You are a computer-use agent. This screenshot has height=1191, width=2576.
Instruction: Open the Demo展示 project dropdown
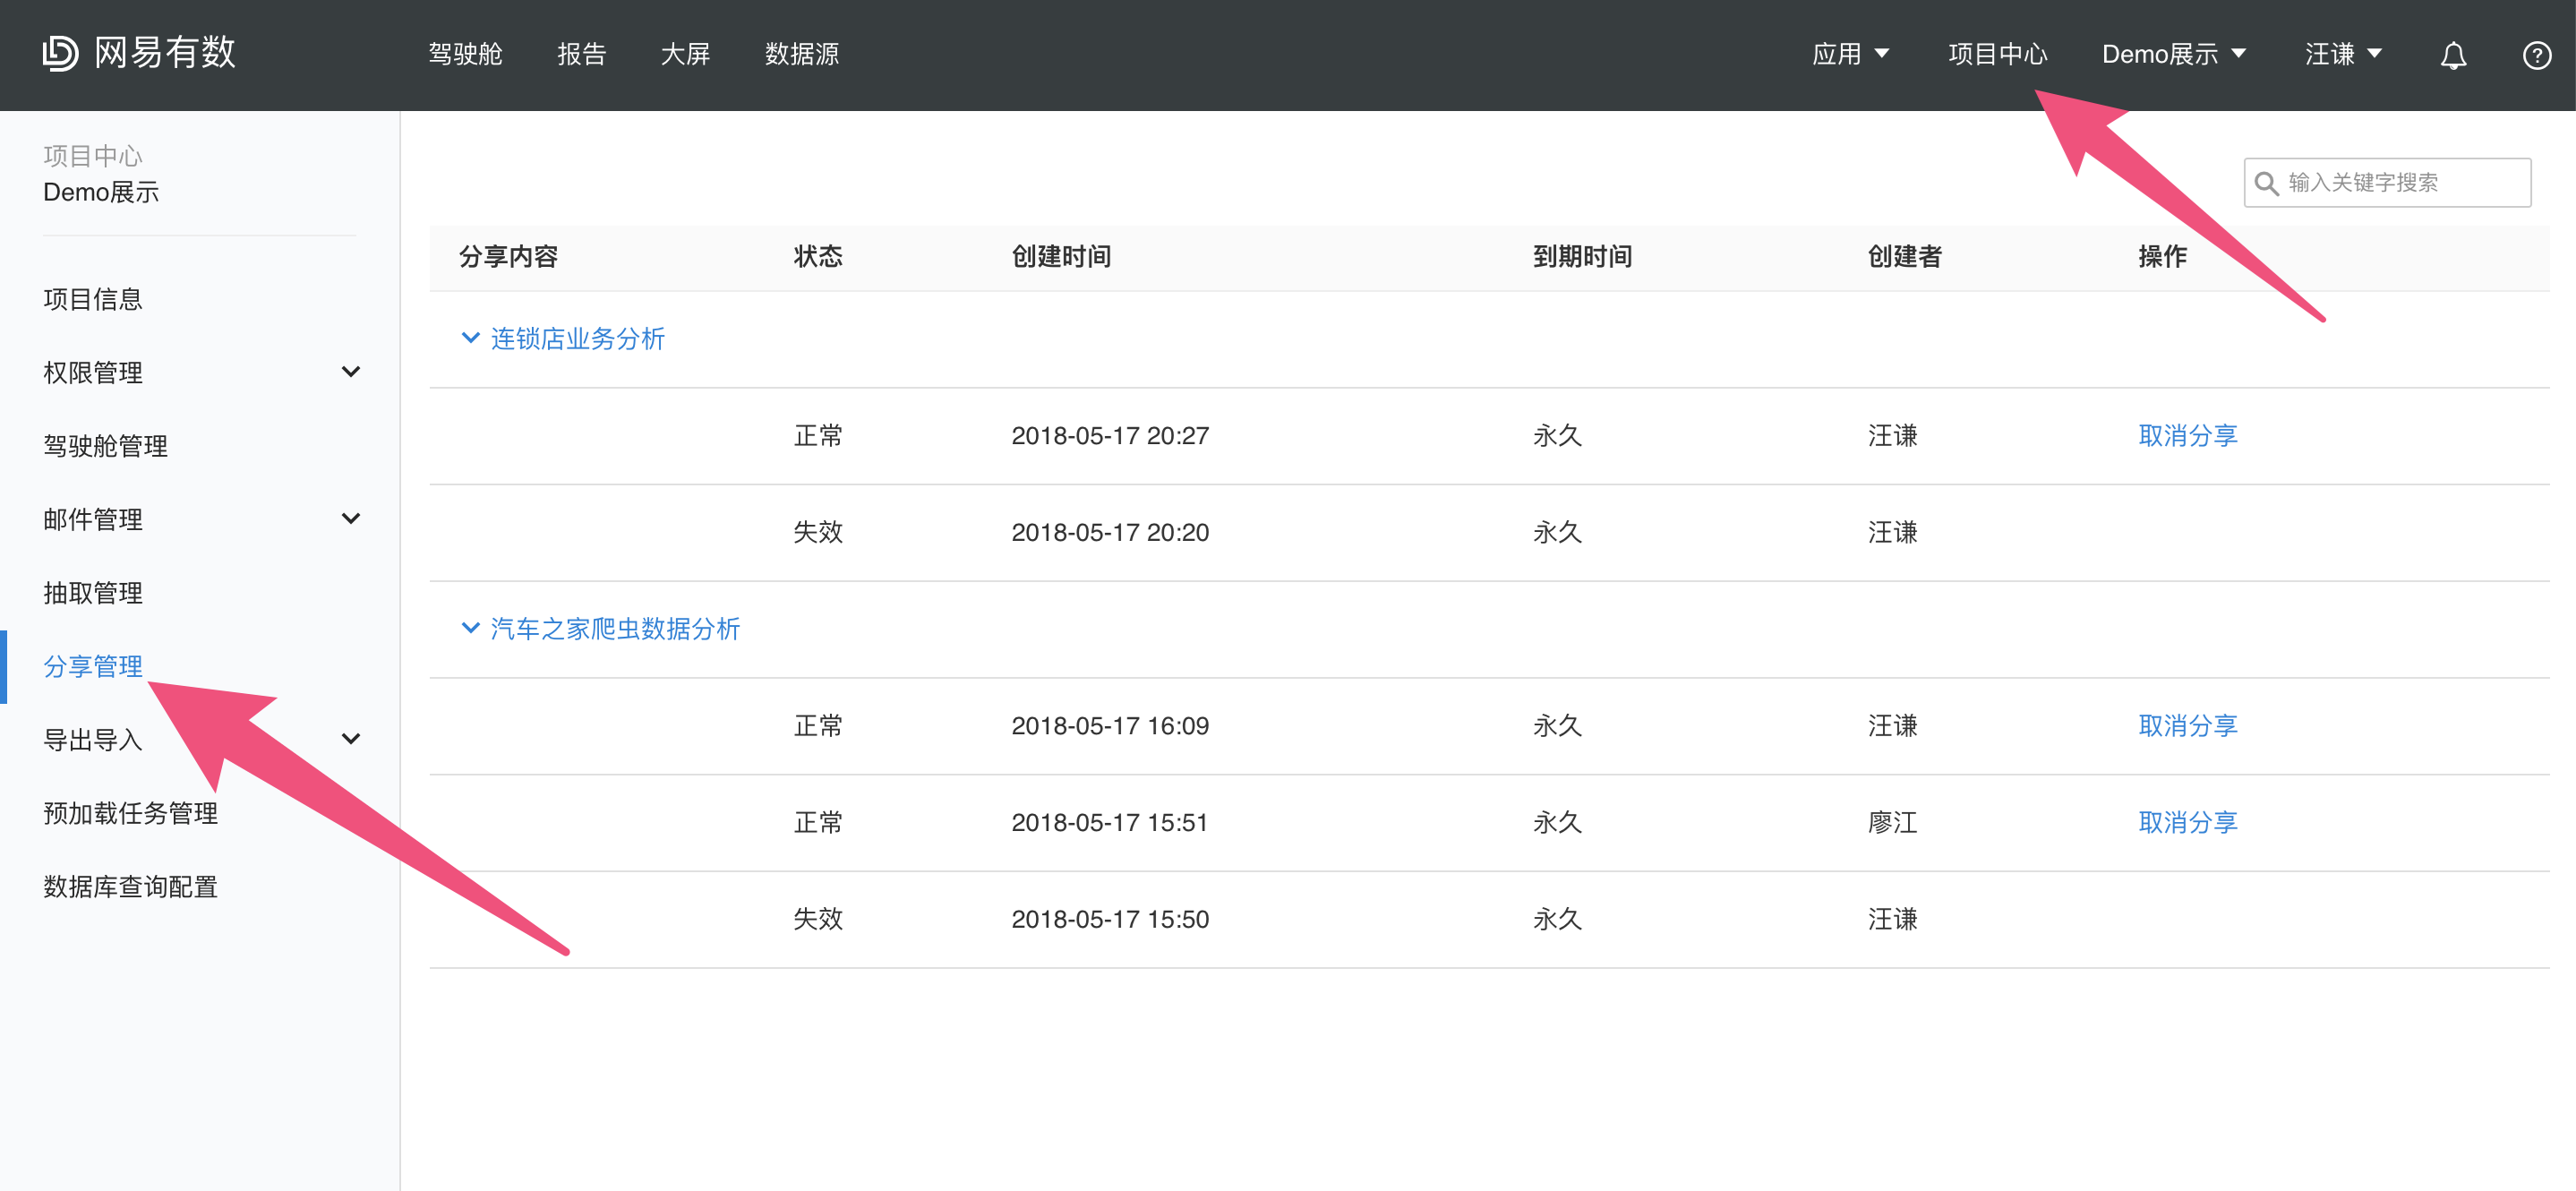click(x=2173, y=54)
